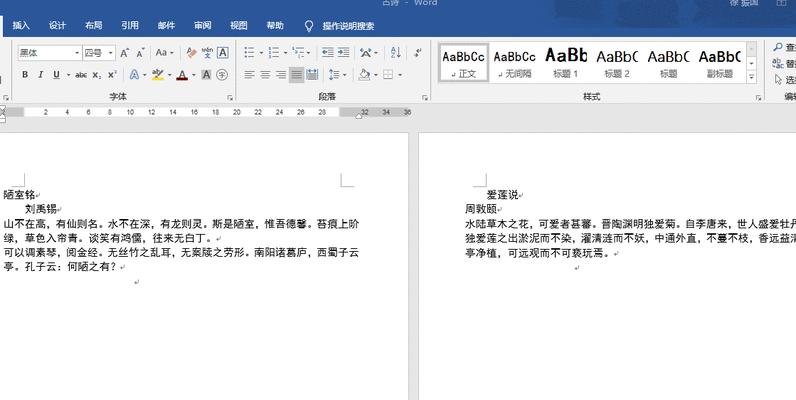Apply character border icon
Viewport: 796px width, 400px height.
pos(222,53)
